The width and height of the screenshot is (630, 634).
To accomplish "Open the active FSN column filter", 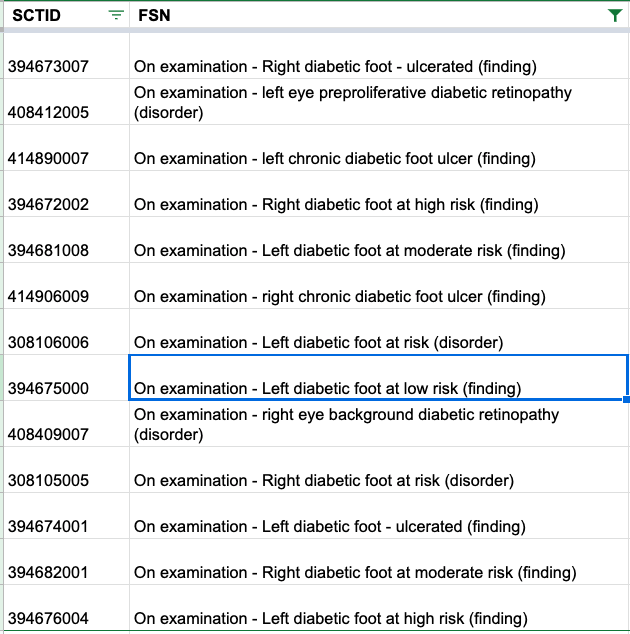I will [x=615, y=15].
